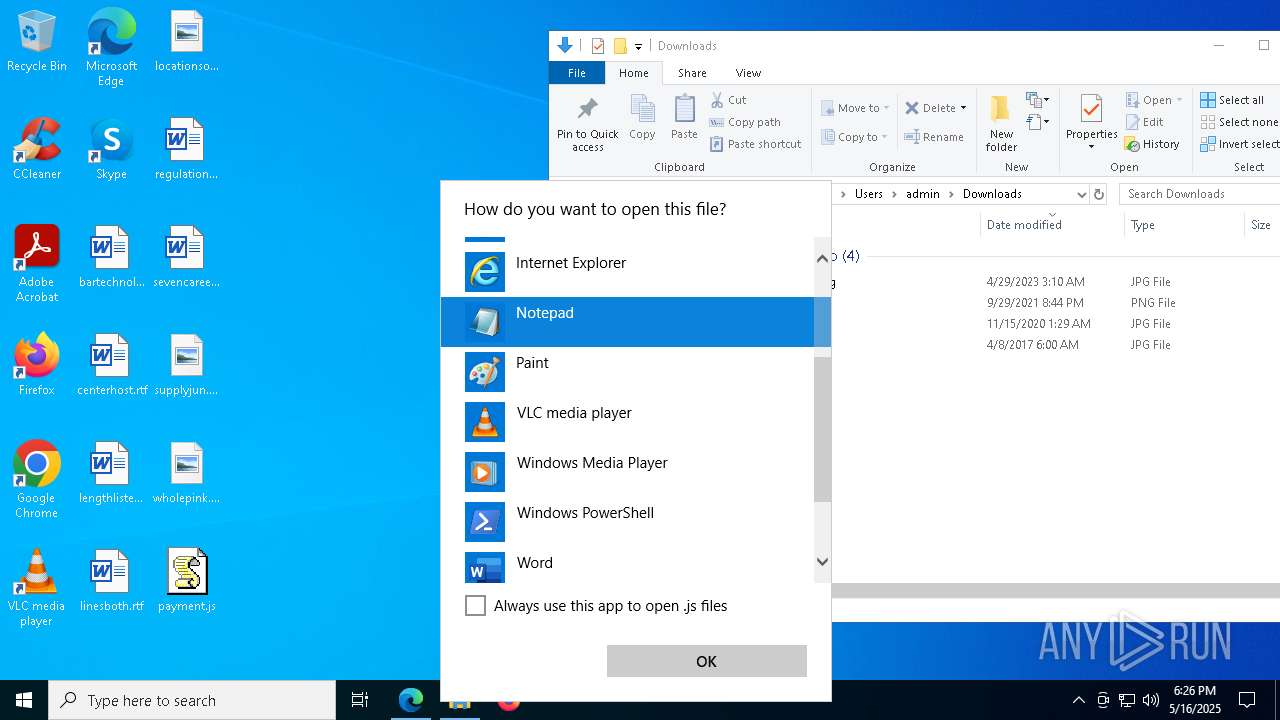Expand the Open dropdown in ribbon
This screenshot has width=1280, height=720.
coord(1179,100)
